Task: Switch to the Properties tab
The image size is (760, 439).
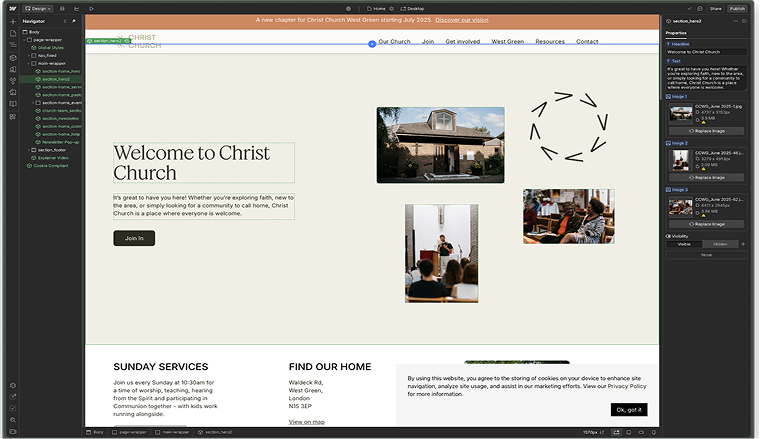Action: pos(676,33)
